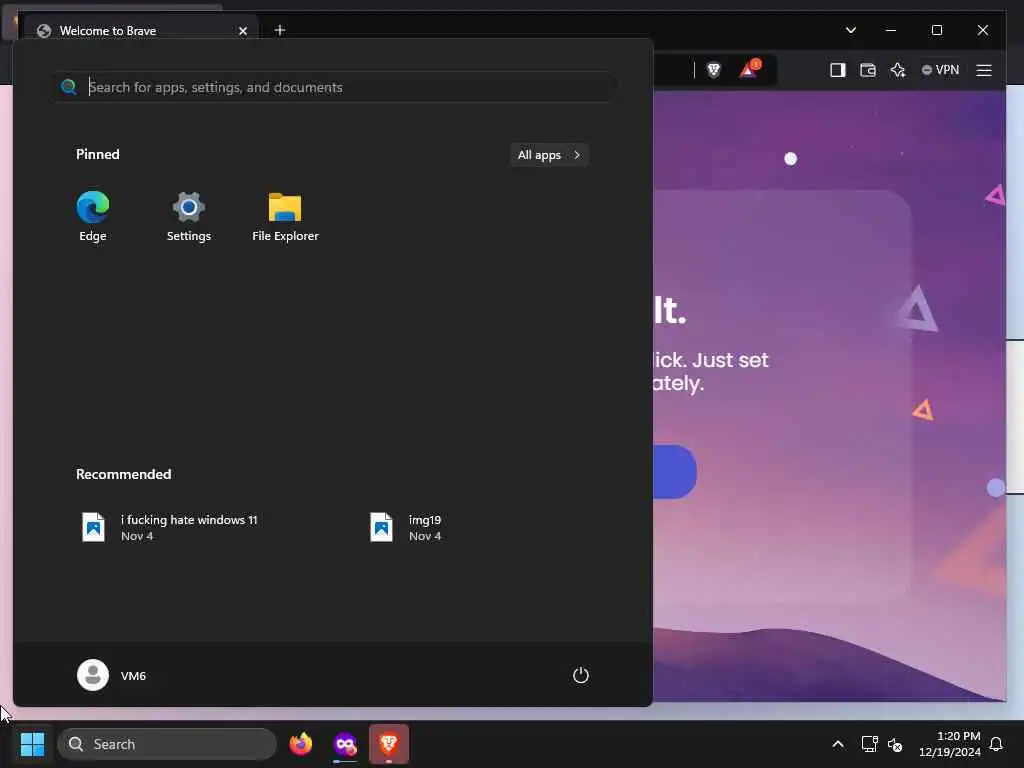
Task: Open the notifications bell icon
Action: click(x=996, y=744)
